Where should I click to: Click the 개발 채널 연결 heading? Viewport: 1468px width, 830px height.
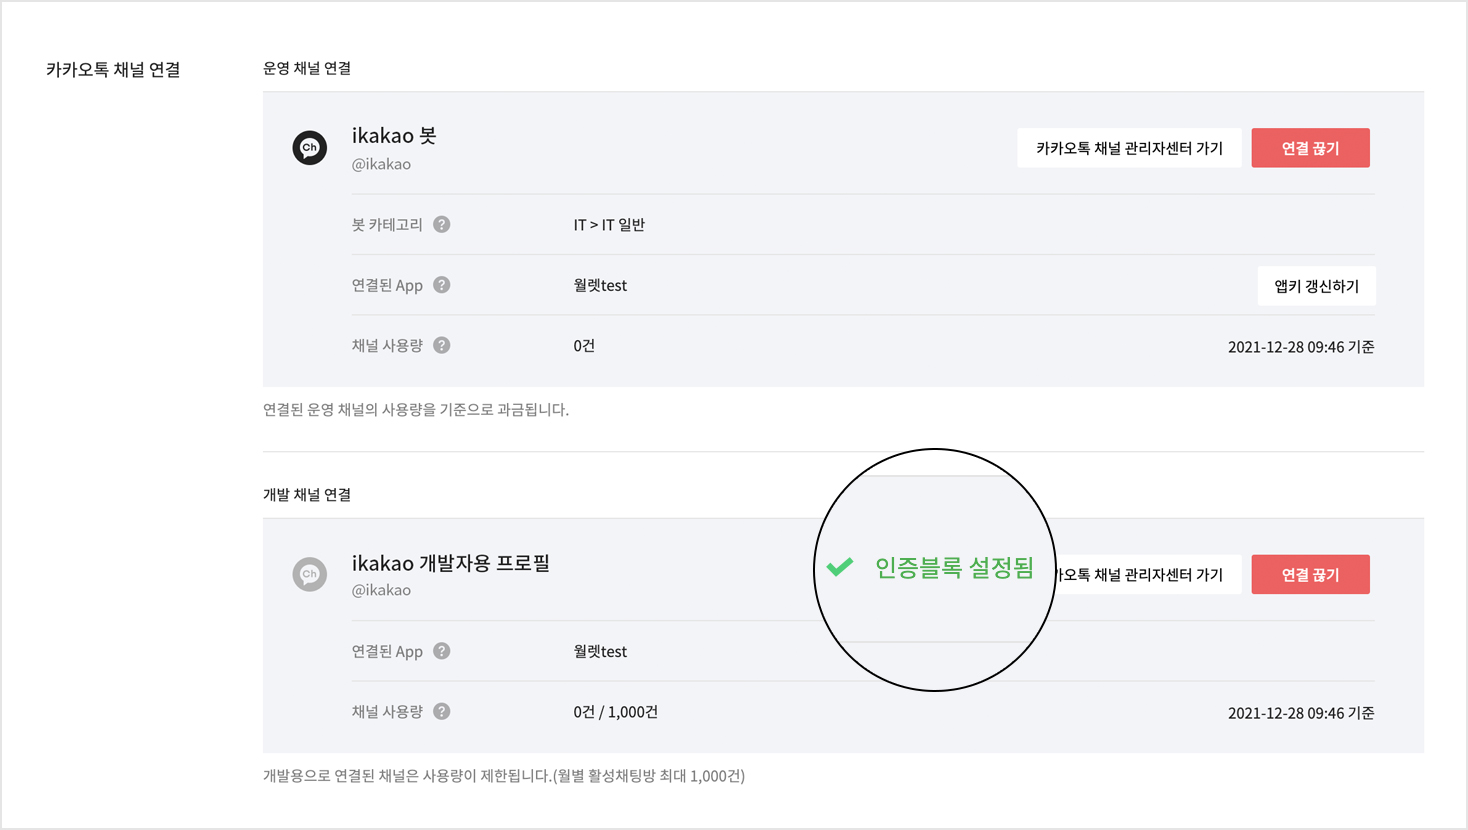(307, 495)
